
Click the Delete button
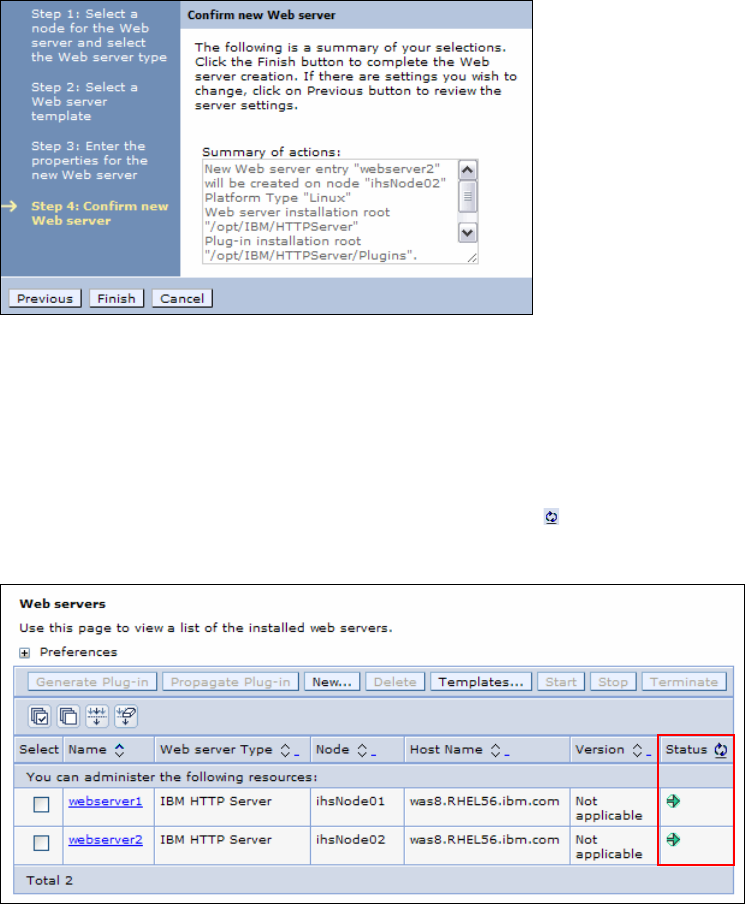(x=395, y=682)
